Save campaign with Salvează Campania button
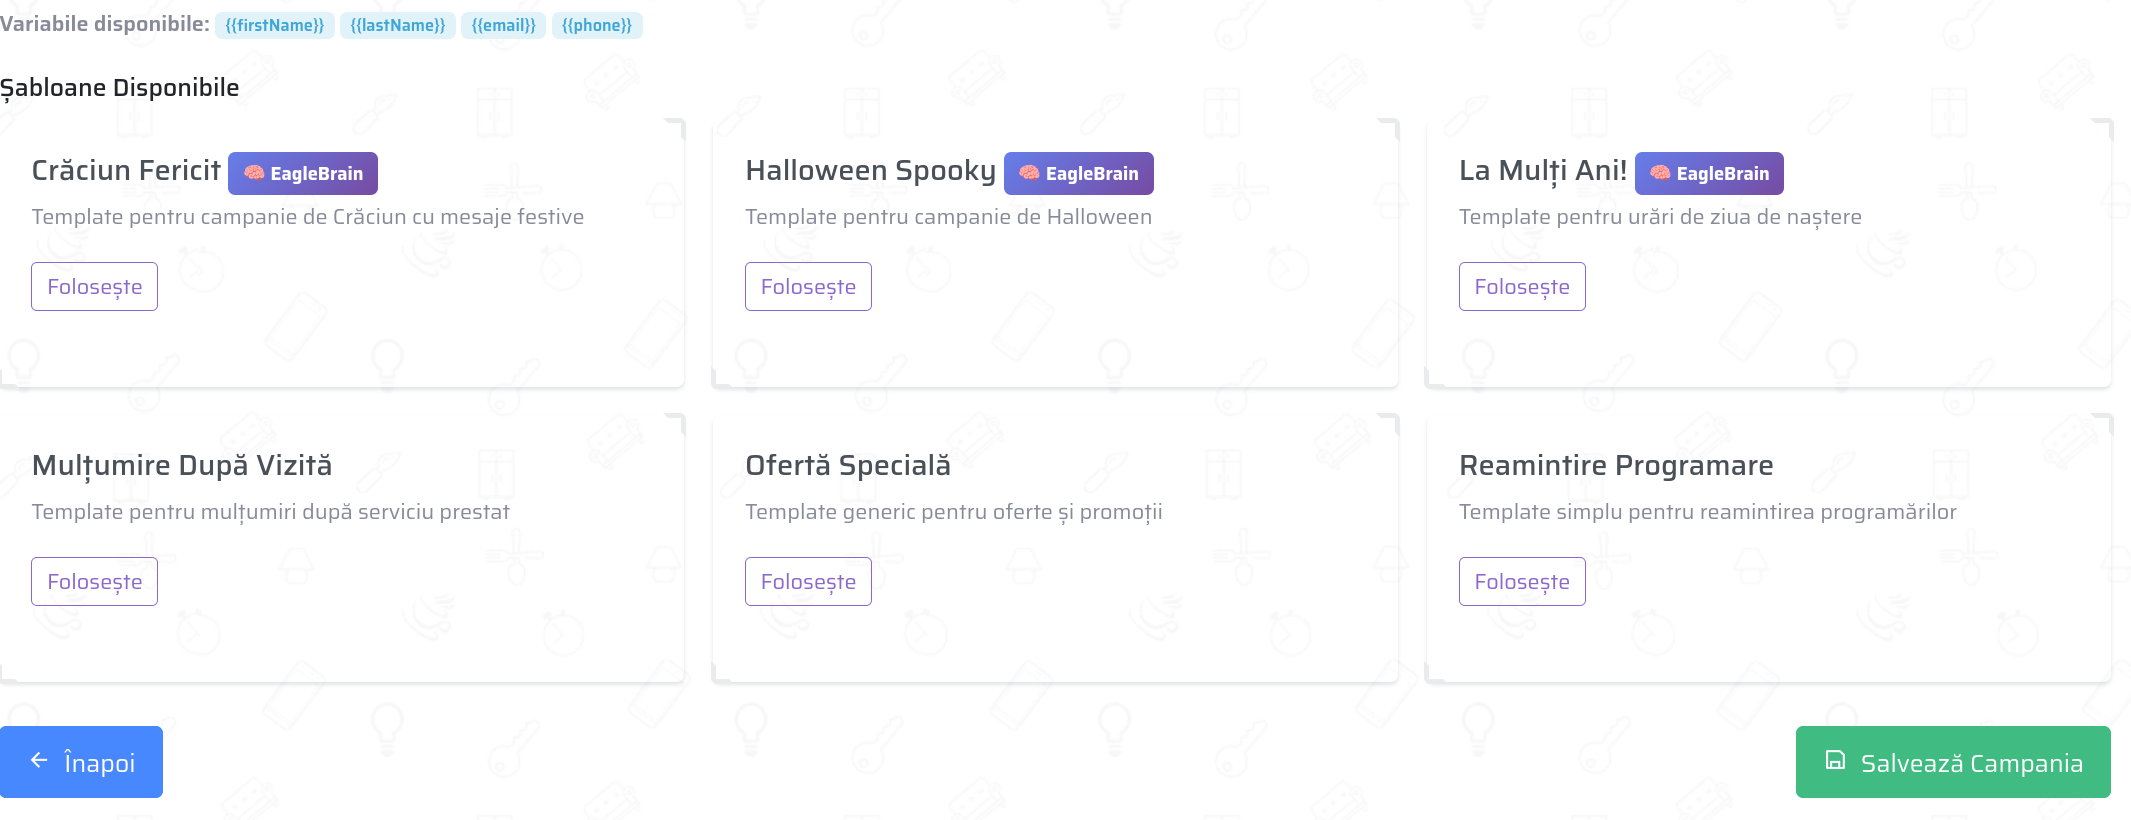 click(x=1952, y=762)
